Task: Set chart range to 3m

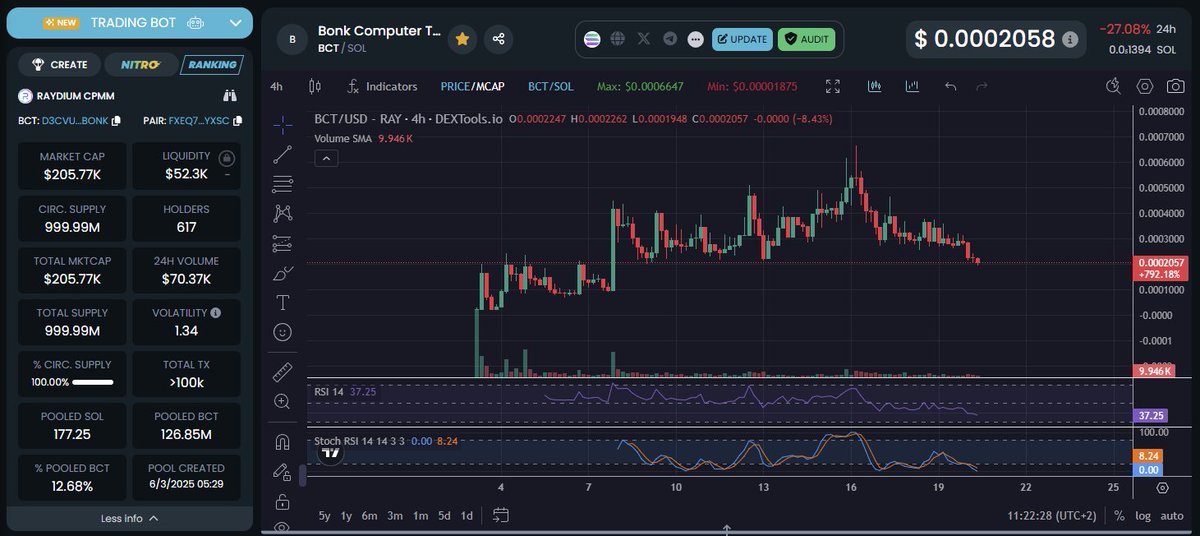Action: 395,515
